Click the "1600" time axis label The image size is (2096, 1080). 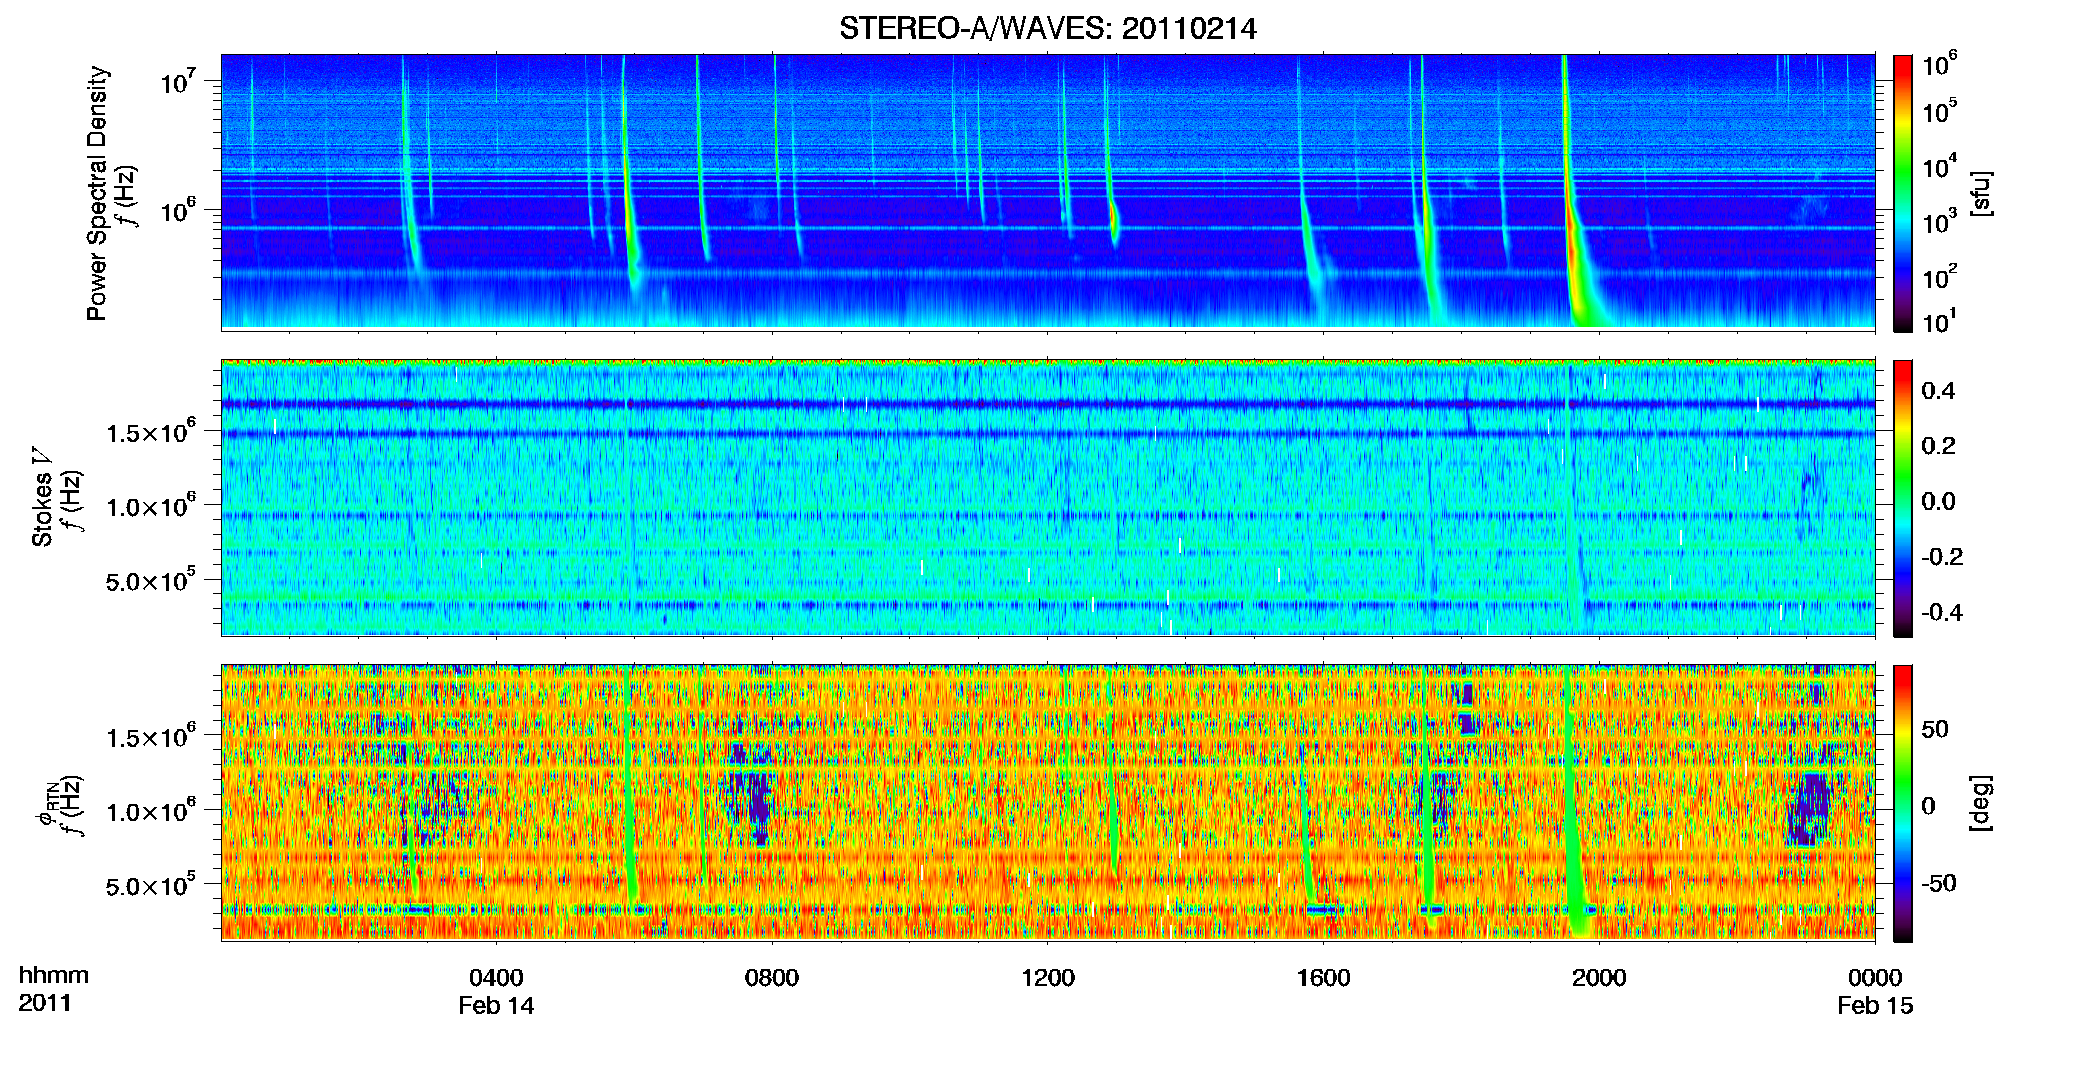1323,978
